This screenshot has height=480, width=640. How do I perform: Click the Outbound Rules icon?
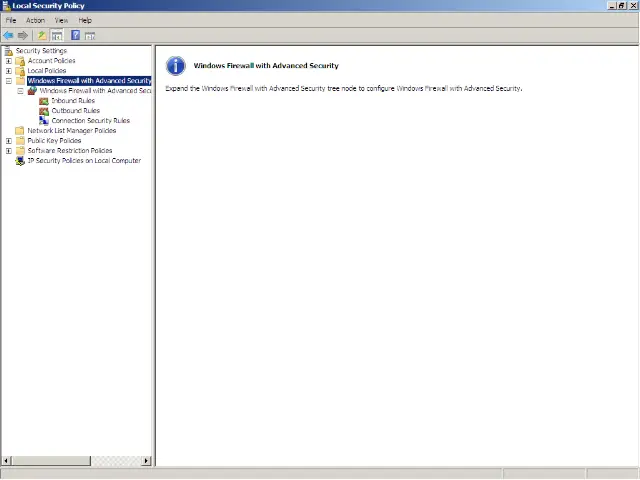[x=44, y=111]
